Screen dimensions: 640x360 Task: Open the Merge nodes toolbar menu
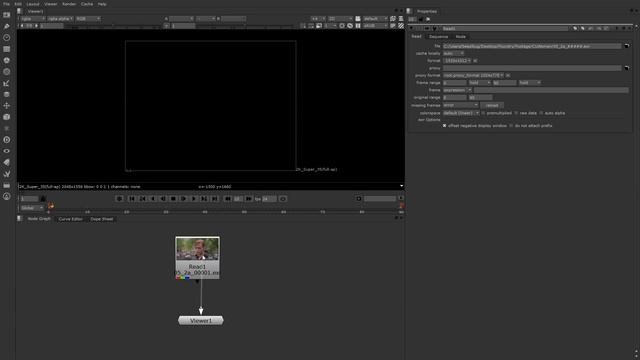click(7, 94)
